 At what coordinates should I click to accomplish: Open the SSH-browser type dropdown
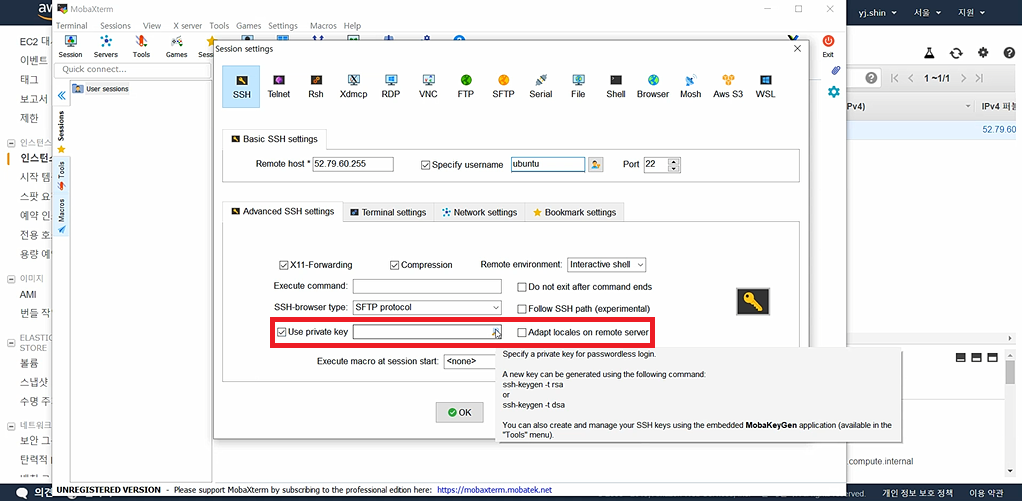click(427, 307)
